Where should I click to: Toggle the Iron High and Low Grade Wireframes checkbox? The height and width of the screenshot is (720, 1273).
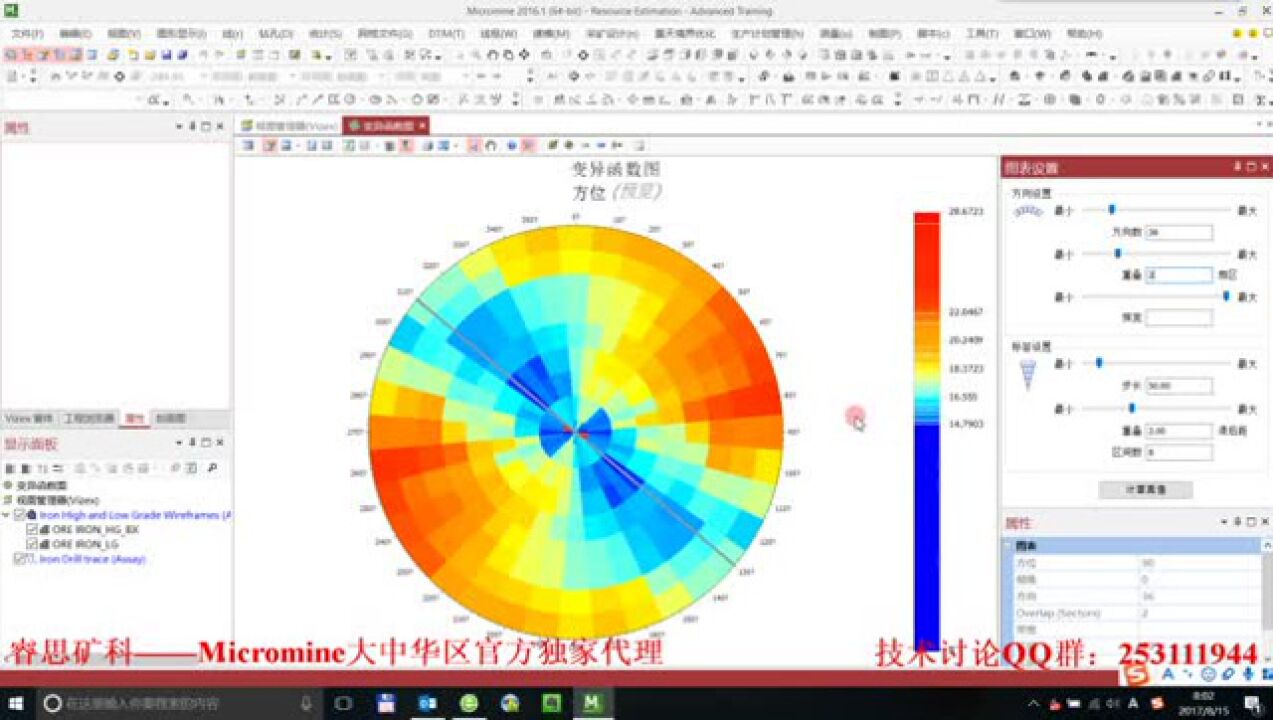19,515
